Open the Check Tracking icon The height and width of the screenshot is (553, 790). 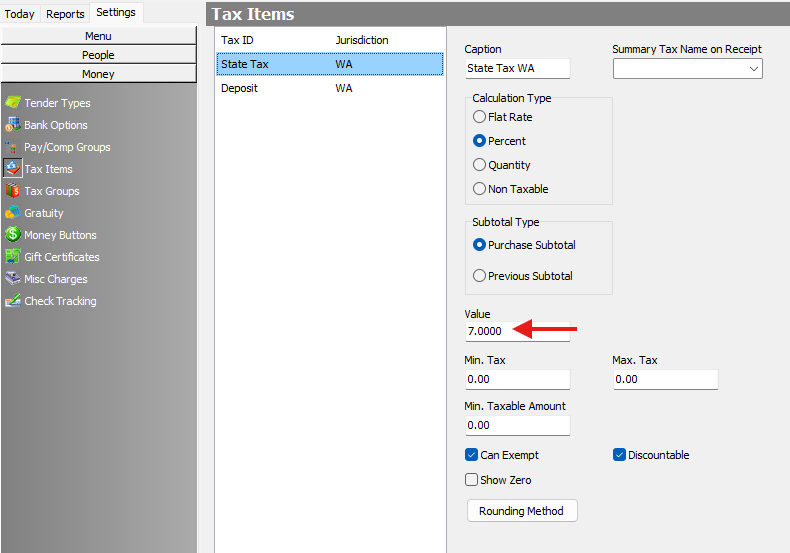point(13,301)
